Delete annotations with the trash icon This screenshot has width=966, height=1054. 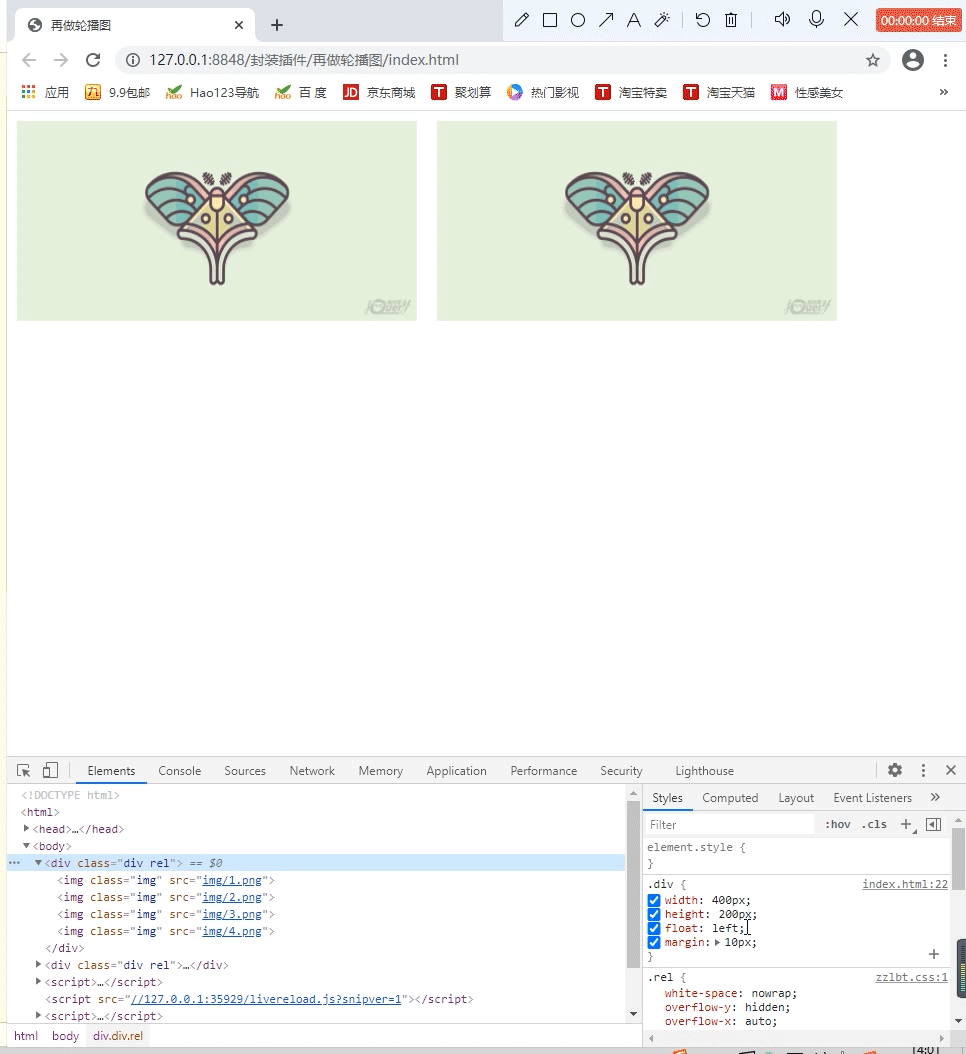[731, 20]
